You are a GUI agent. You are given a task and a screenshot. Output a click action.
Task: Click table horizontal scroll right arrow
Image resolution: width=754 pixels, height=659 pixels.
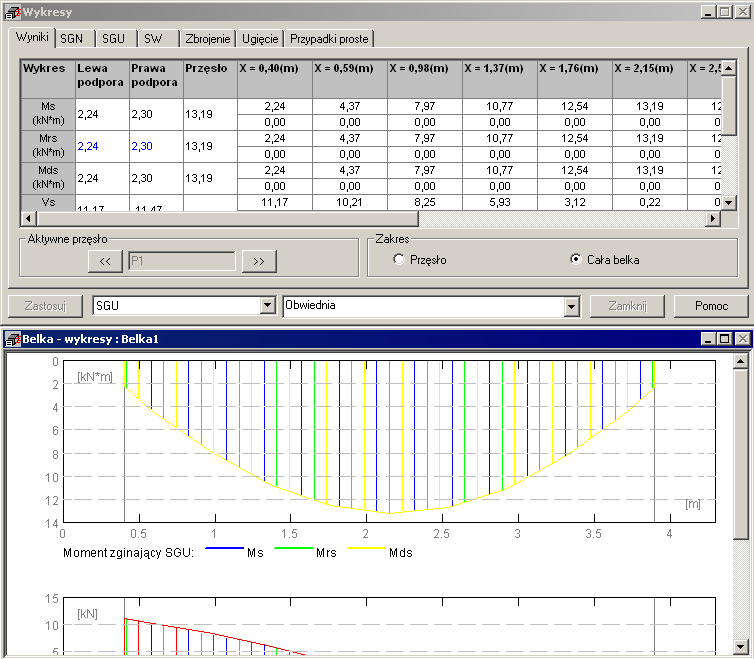click(x=713, y=218)
